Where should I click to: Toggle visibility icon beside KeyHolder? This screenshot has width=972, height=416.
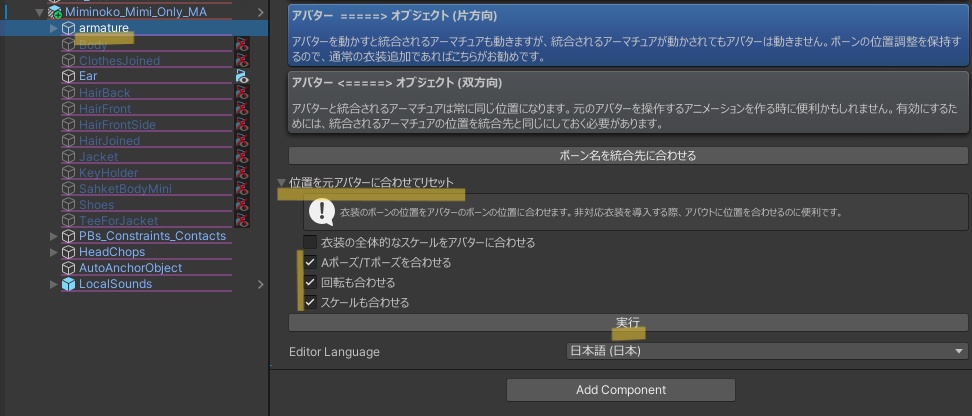242,172
